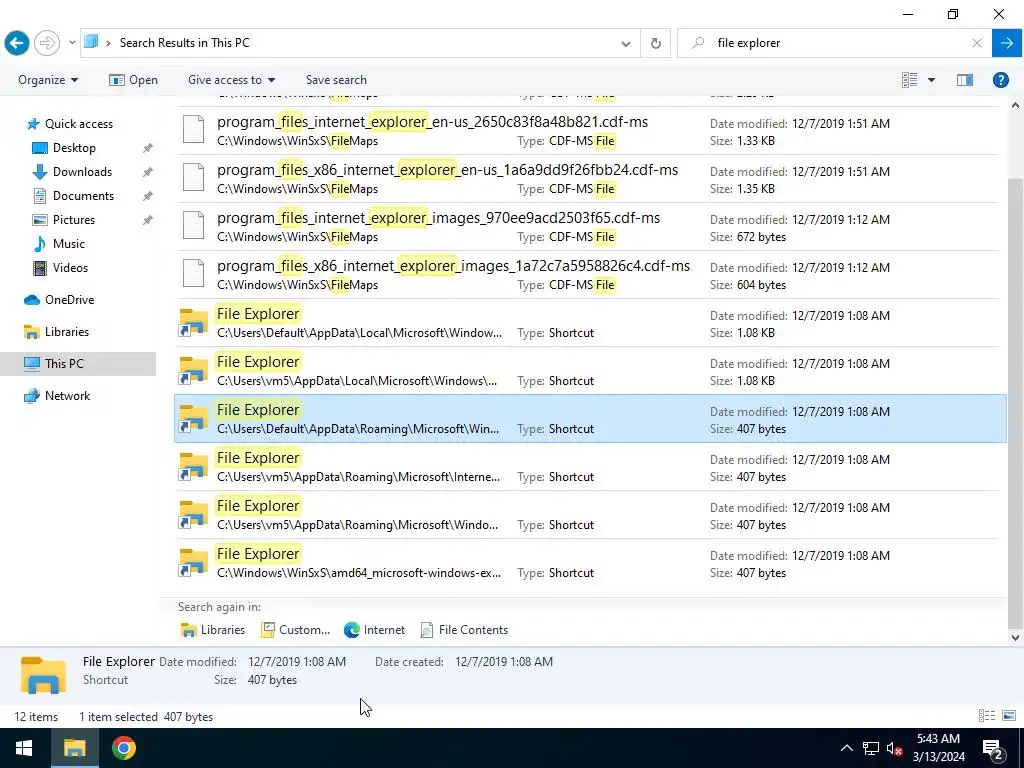1024x768 pixels.
Task: Open network status in system tray
Action: click(x=871, y=748)
